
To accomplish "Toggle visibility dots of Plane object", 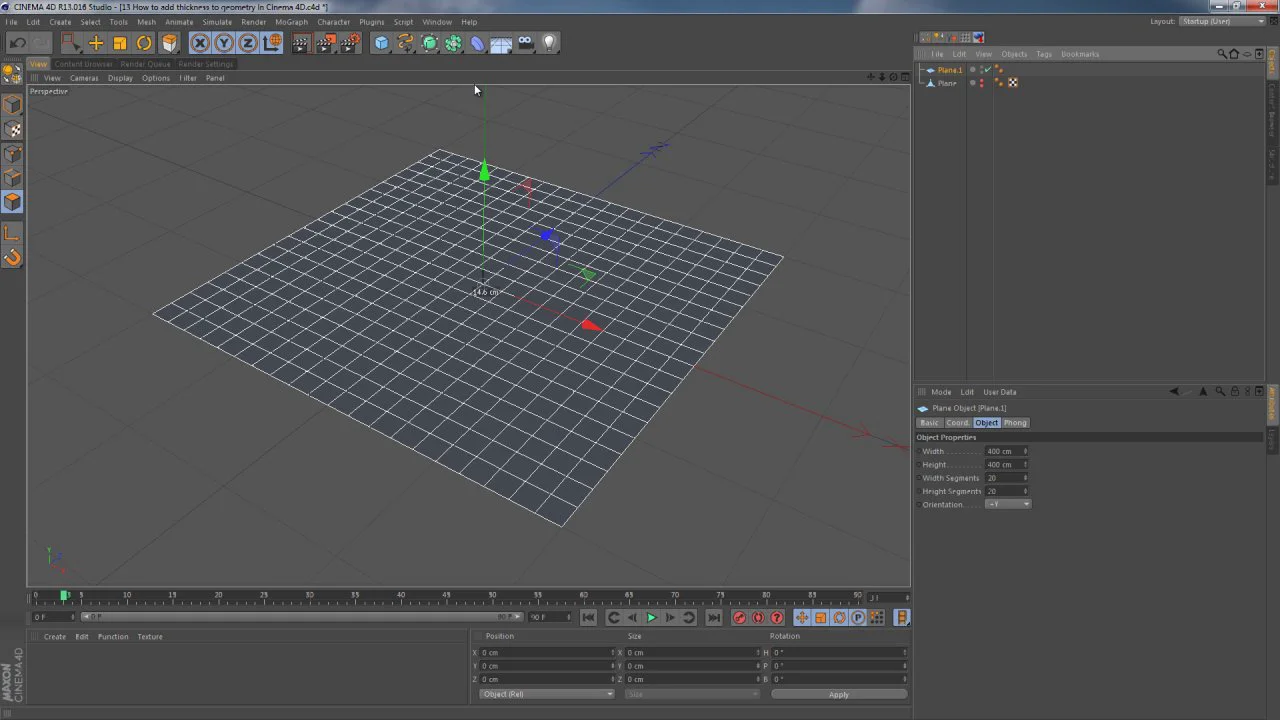I will (x=981, y=83).
